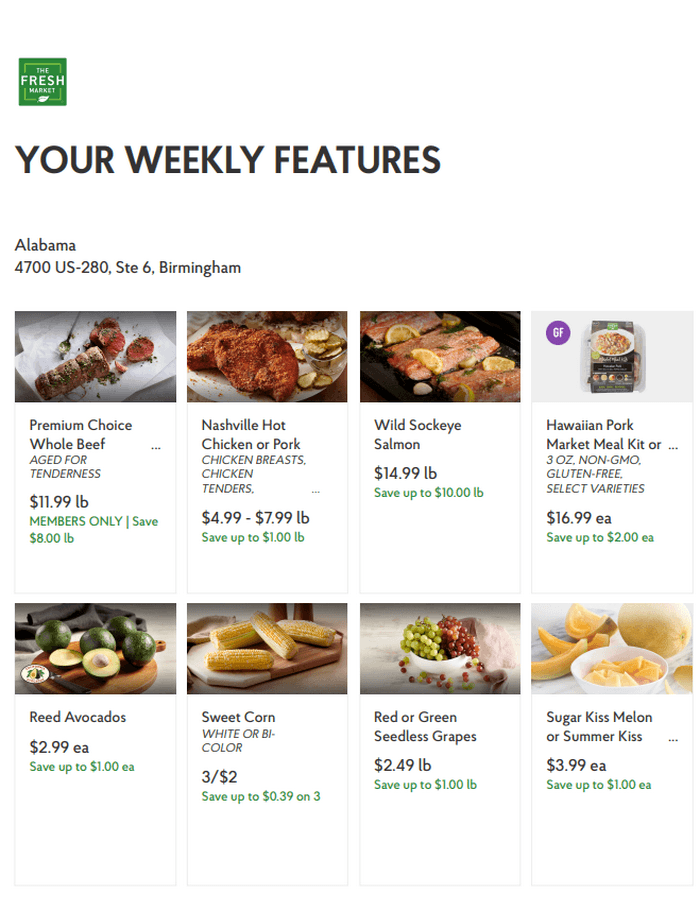
Task: Click the Birmingham store address
Action: (x=126, y=267)
